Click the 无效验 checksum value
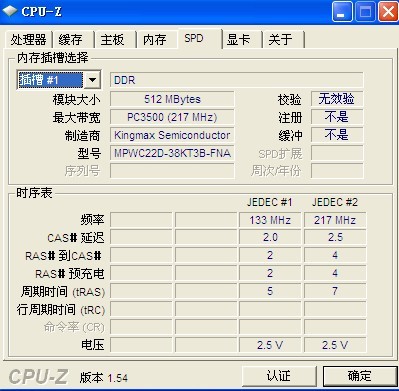Image resolution: width=399 pixels, height=391 pixels. point(337,99)
